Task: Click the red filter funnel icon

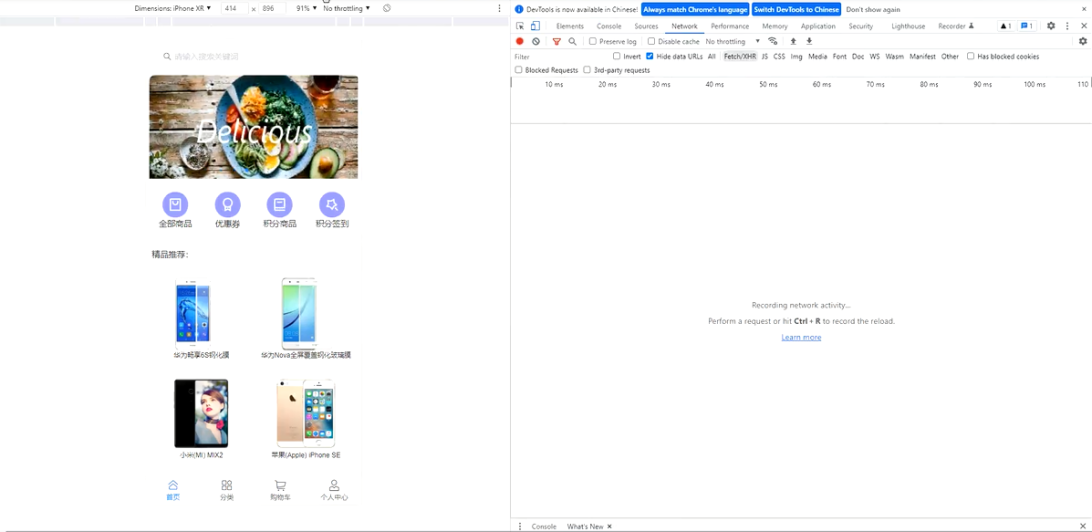Action: tap(556, 41)
